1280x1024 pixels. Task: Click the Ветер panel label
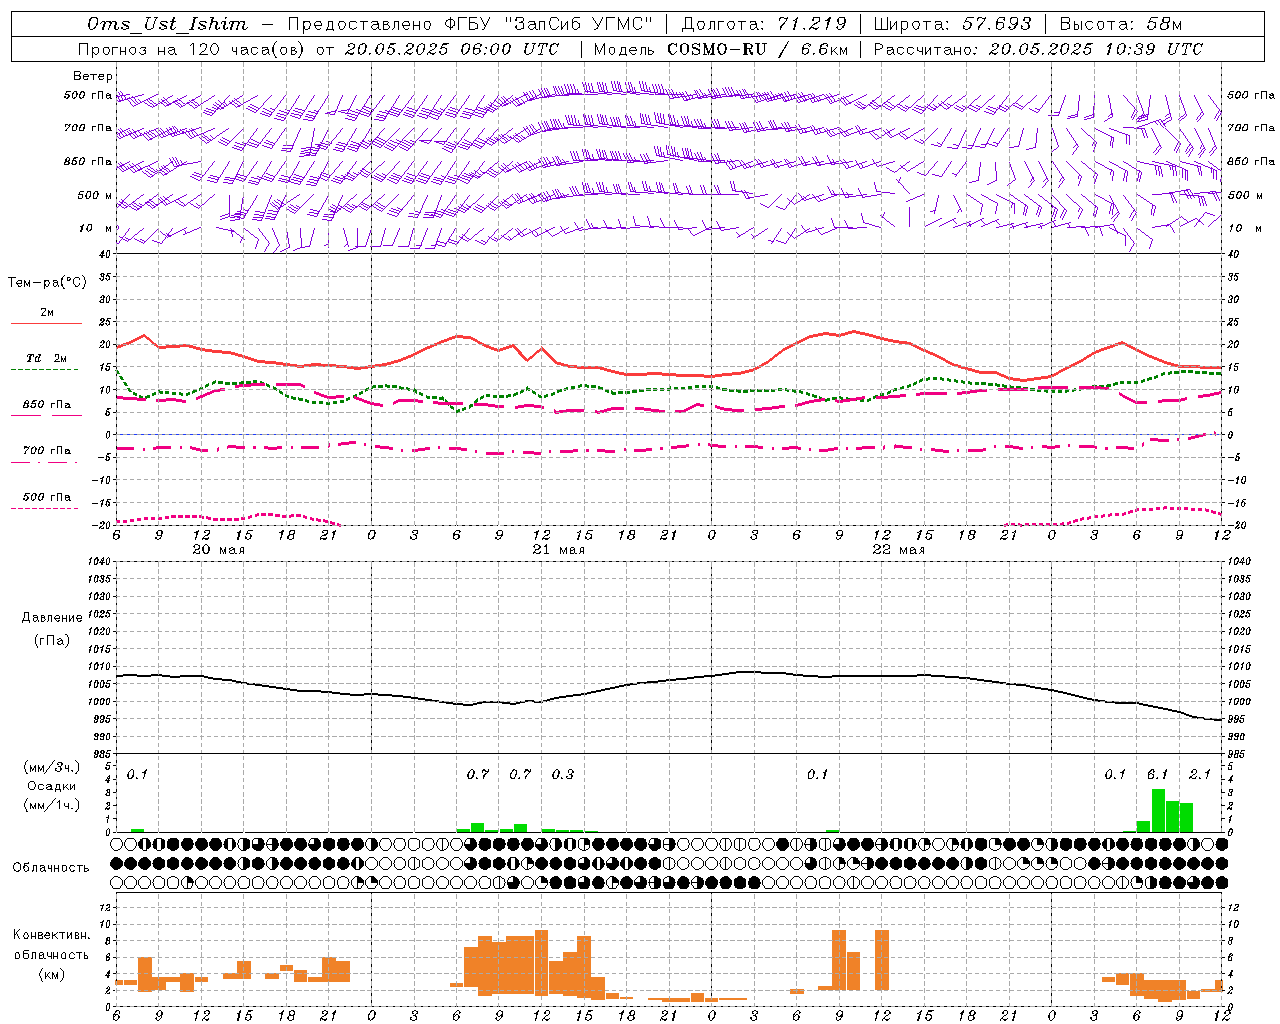(93, 76)
